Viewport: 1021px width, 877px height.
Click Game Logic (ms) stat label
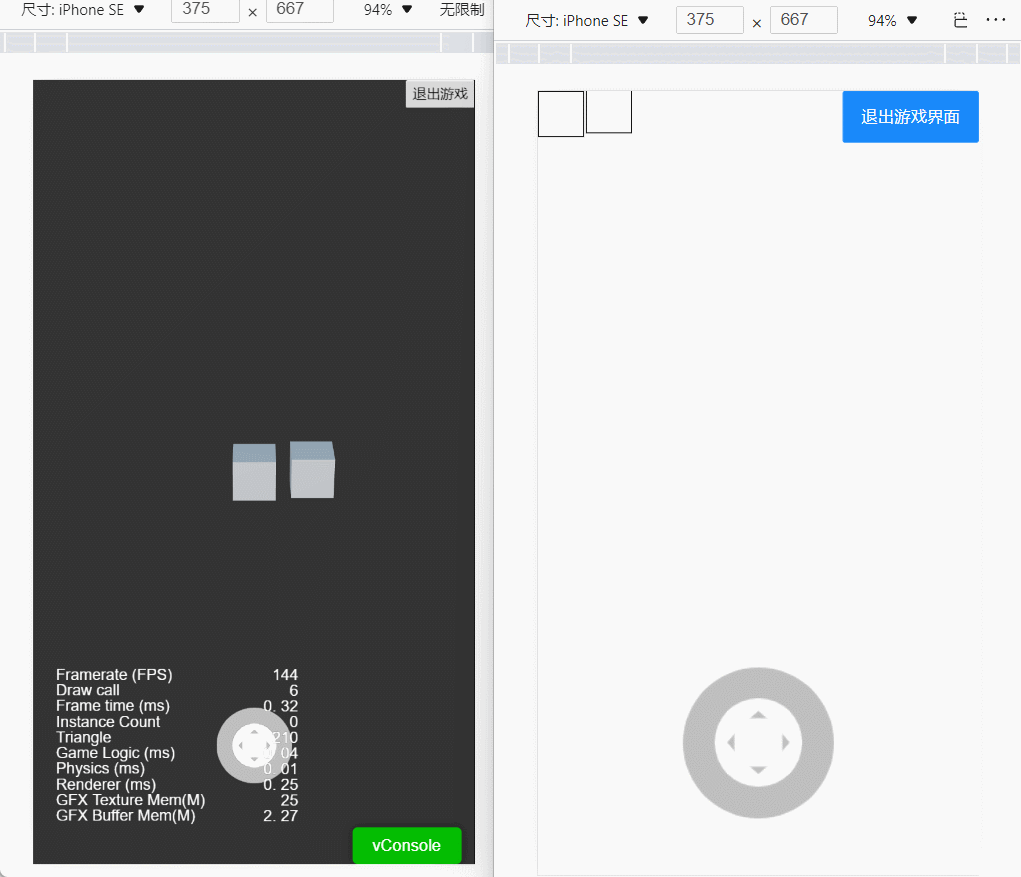(115, 753)
